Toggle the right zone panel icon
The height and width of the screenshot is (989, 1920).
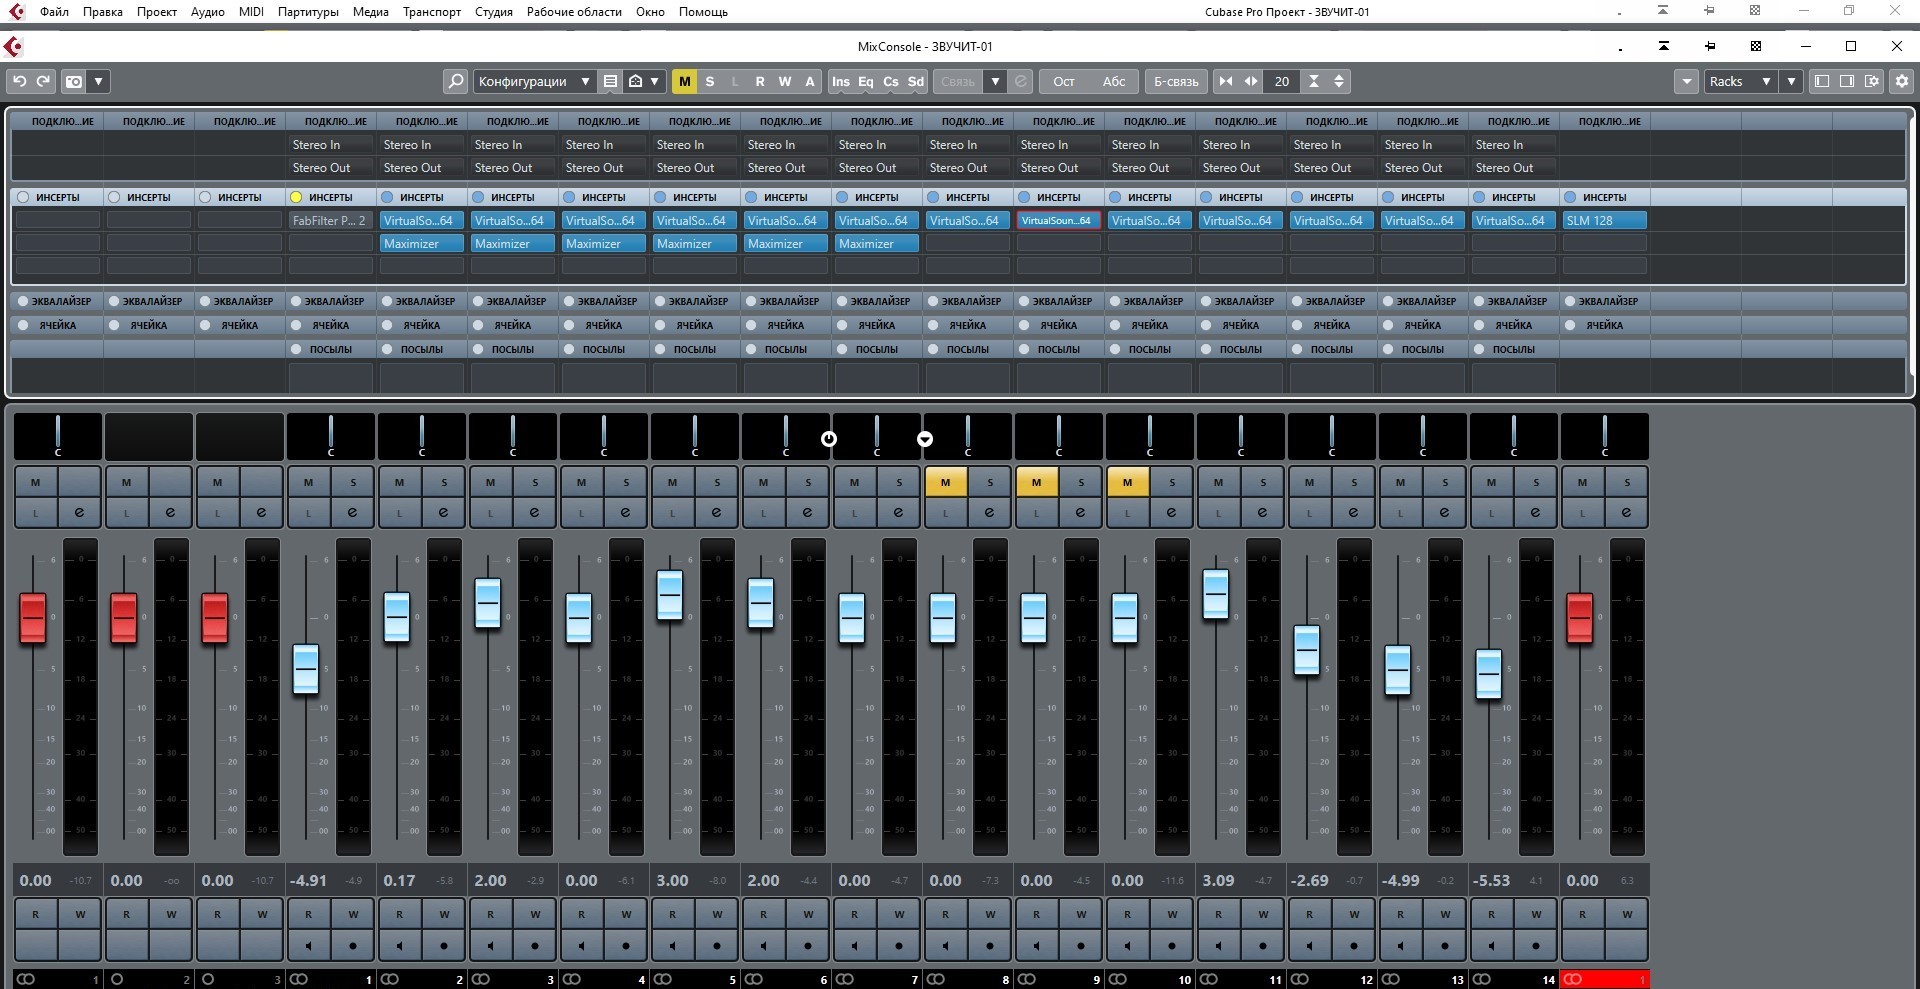coord(1847,81)
